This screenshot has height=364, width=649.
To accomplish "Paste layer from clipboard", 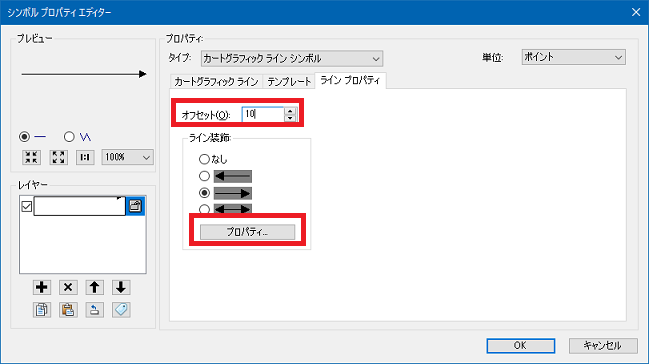I will coord(68,310).
